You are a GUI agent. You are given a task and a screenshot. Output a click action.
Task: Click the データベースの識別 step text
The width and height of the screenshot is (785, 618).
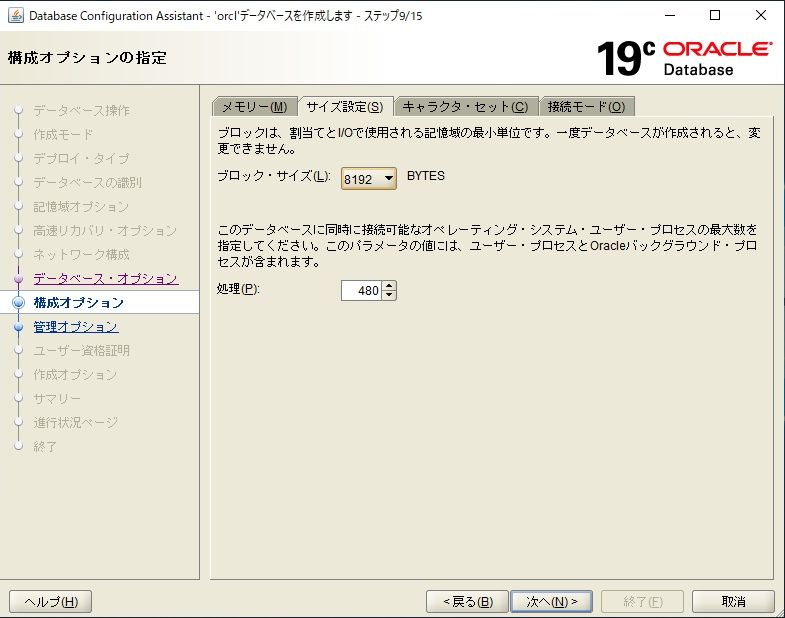[x=88, y=182]
